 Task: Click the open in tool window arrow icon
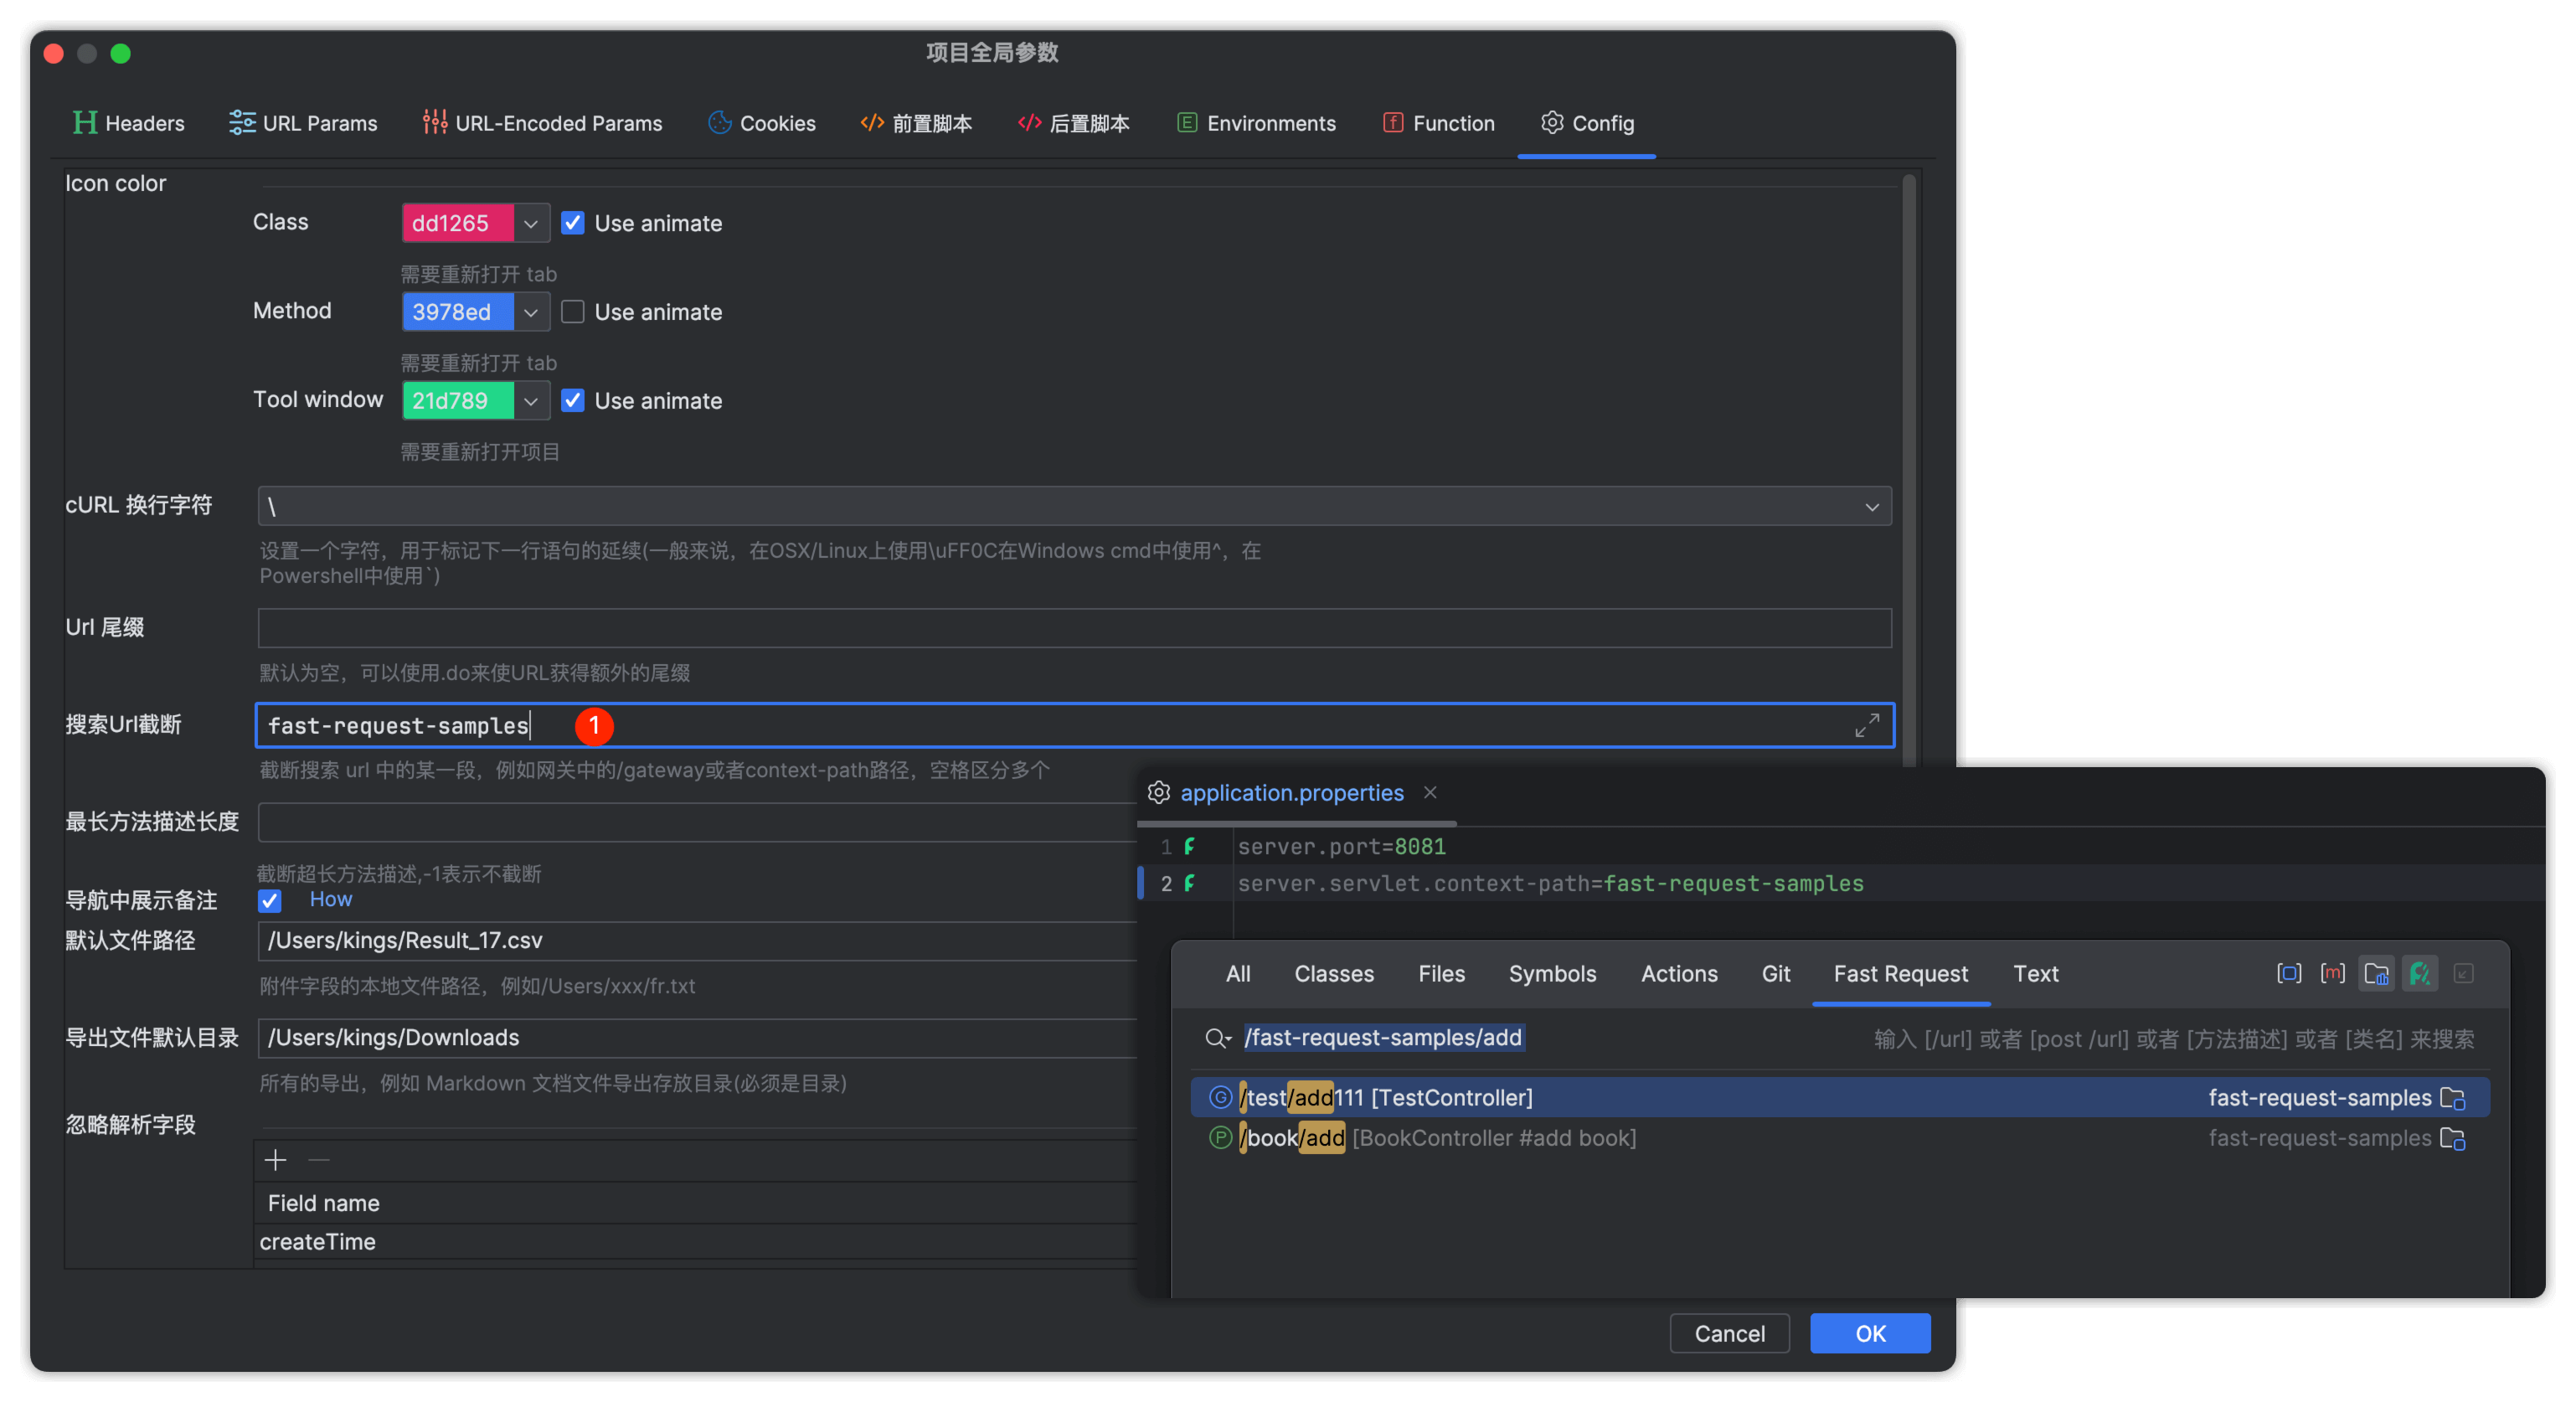(2464, 973)
